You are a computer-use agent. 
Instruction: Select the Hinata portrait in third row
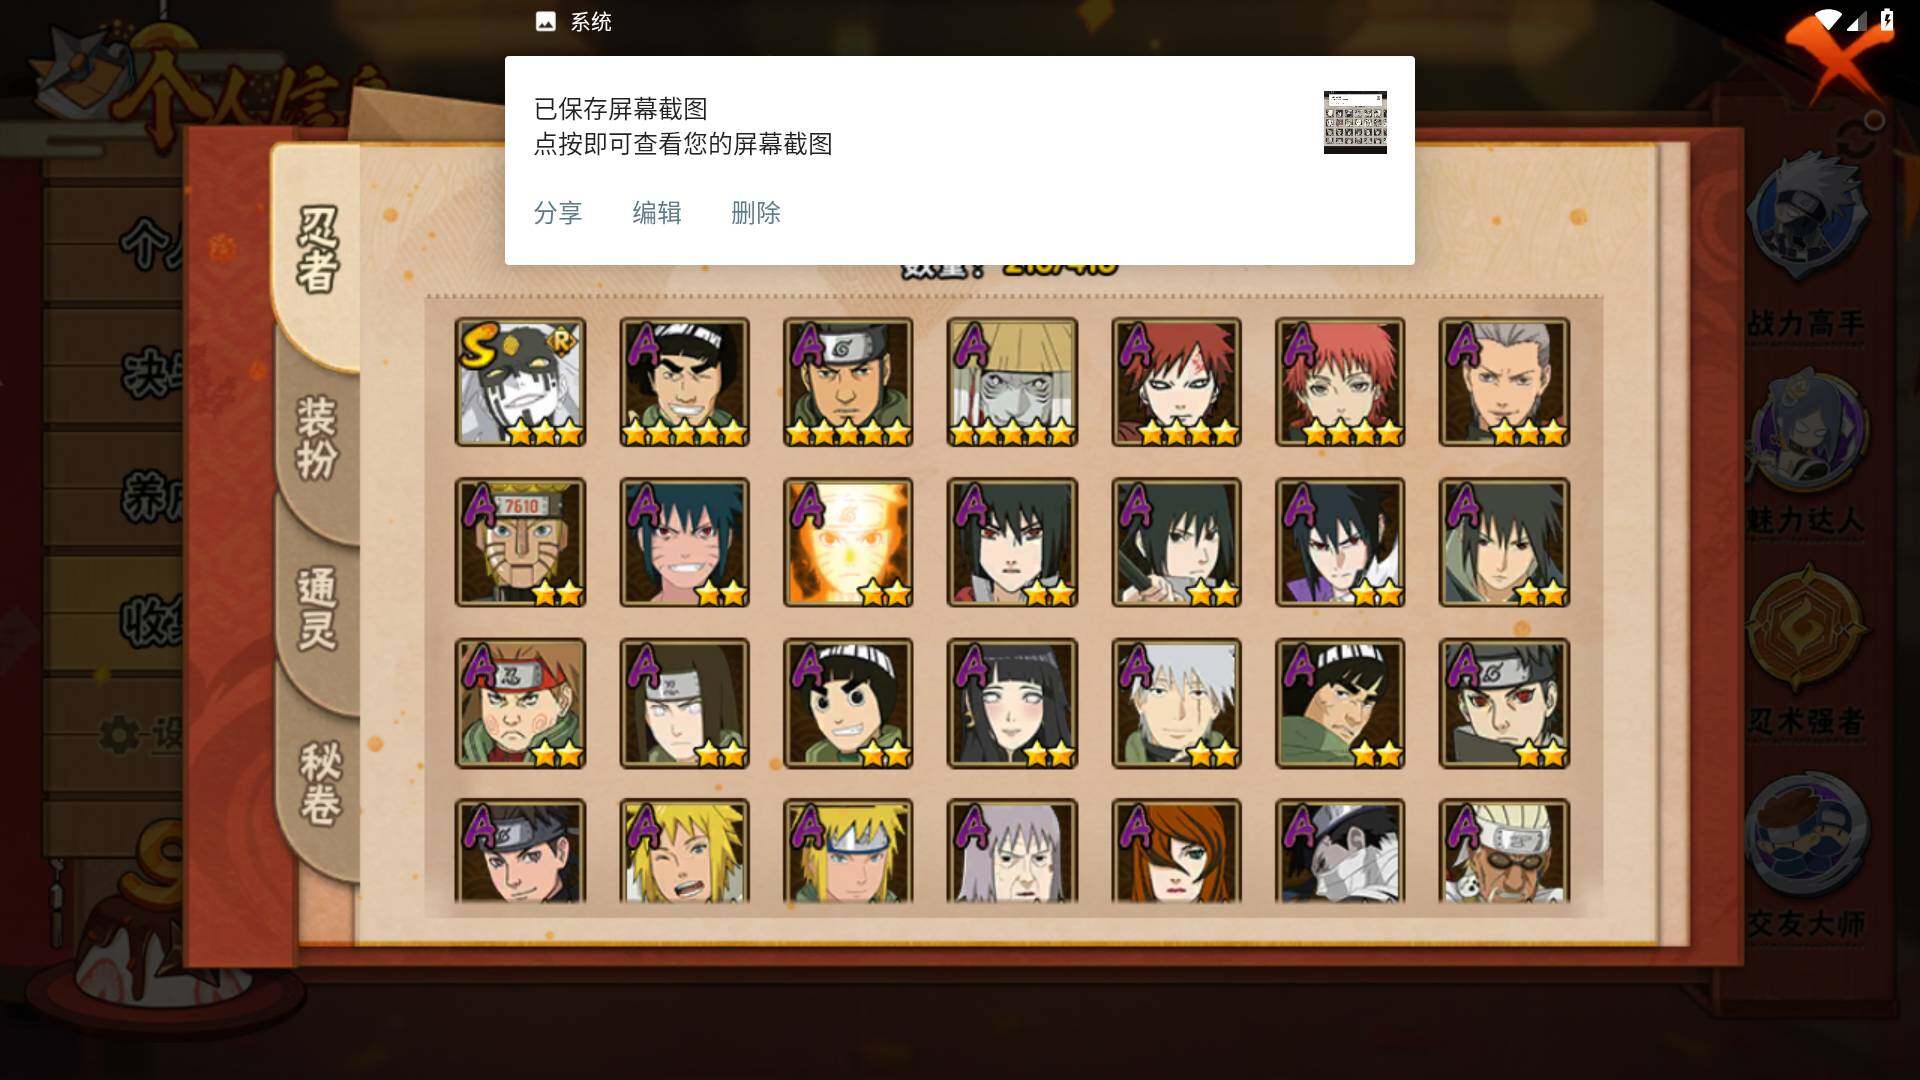coord(1012,703)
